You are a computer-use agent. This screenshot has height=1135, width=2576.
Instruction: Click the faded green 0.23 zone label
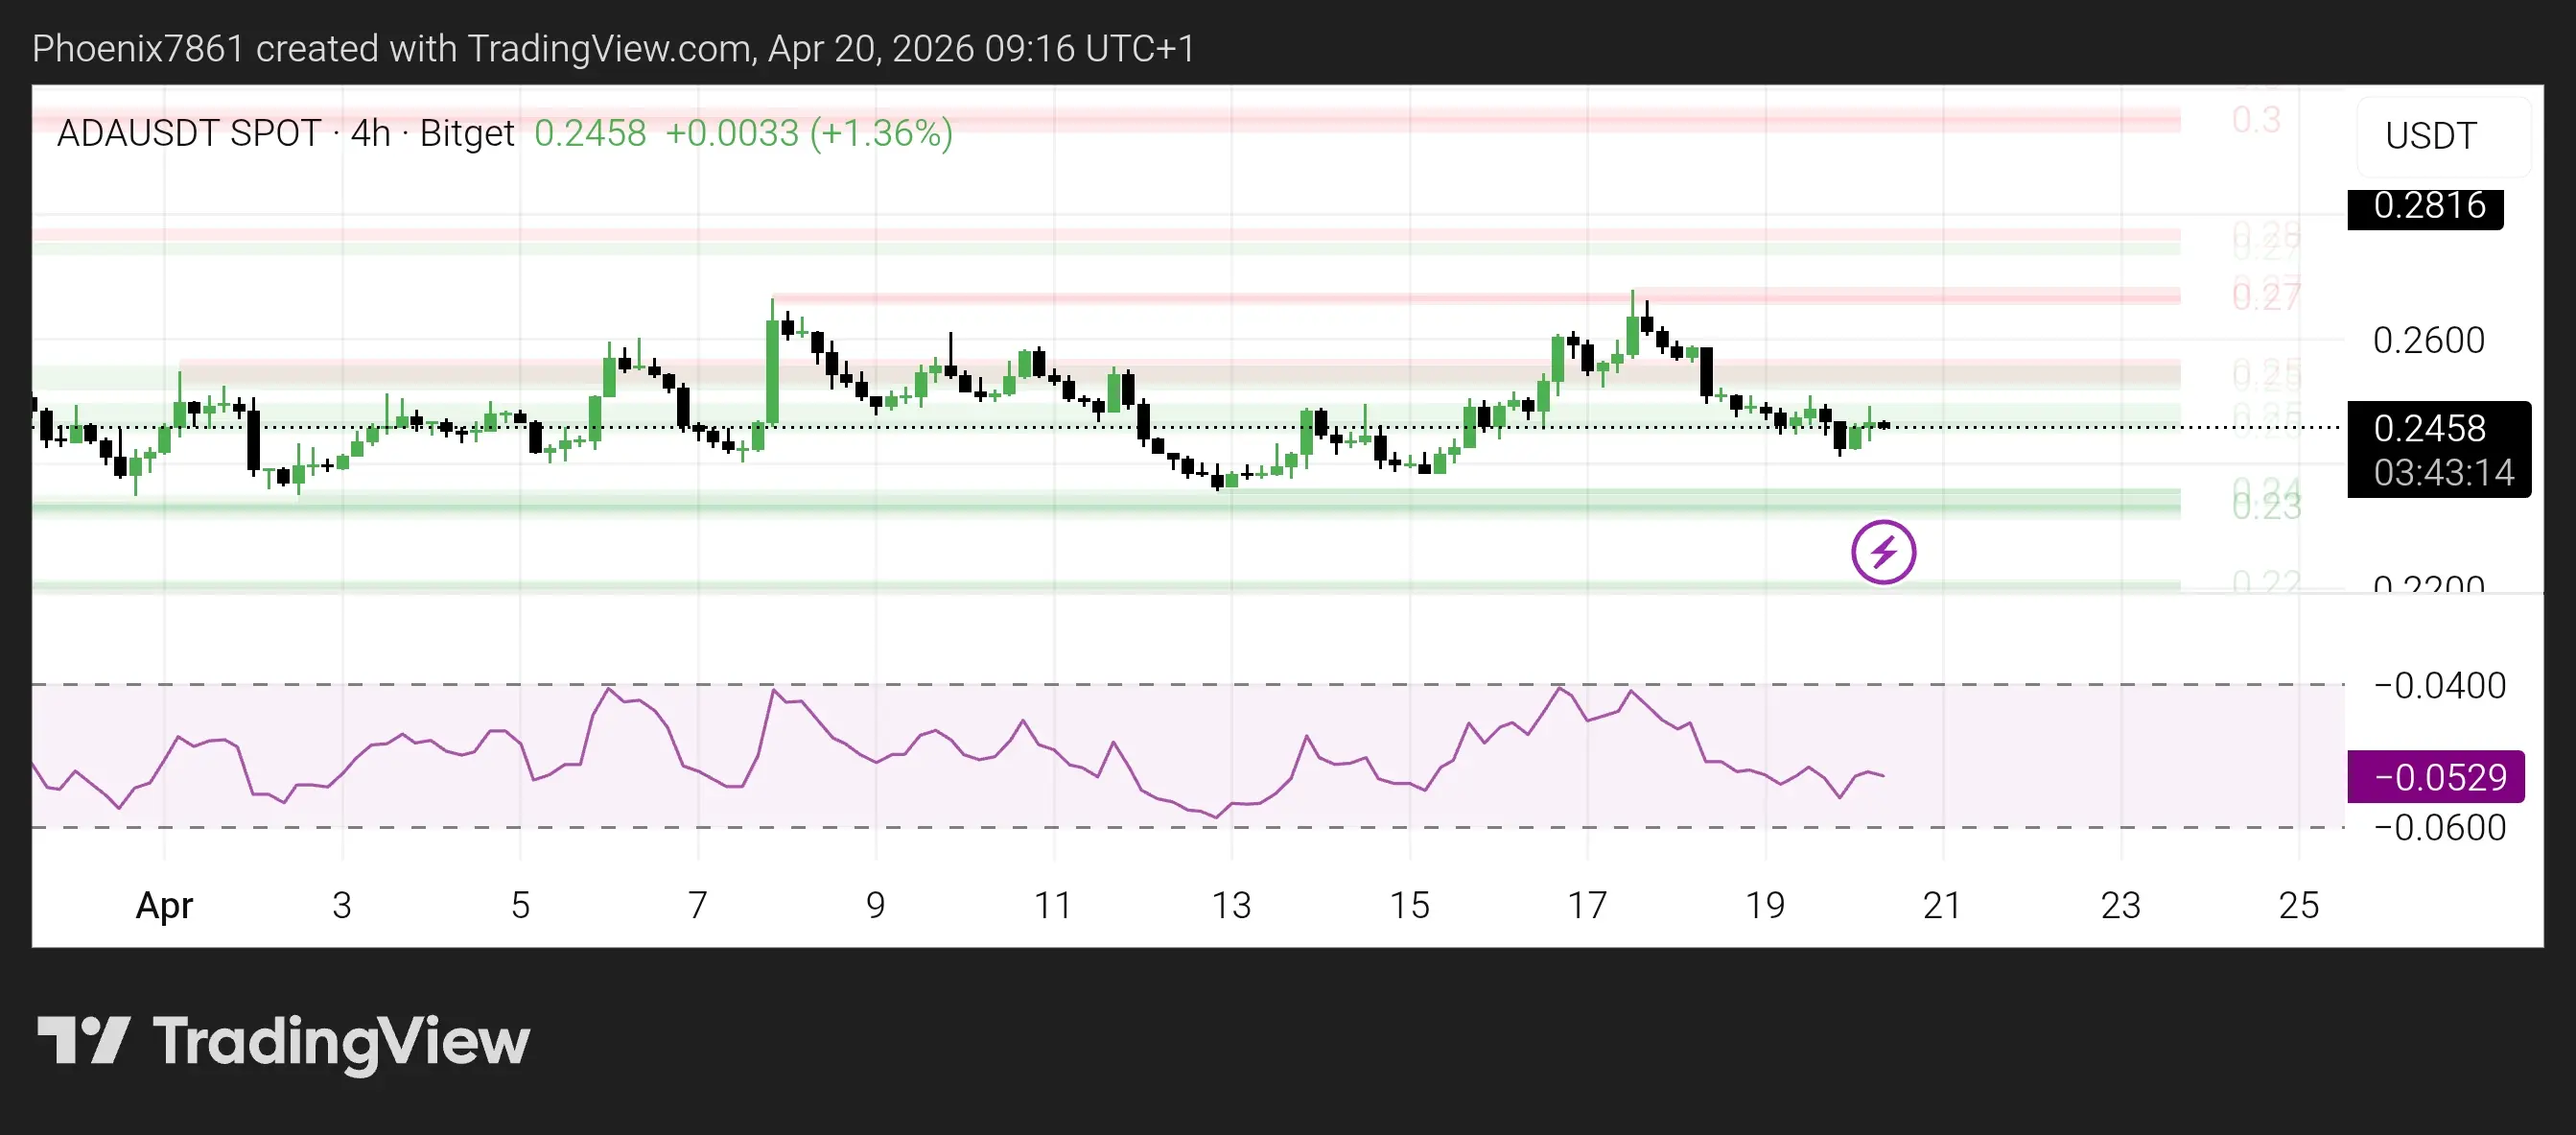tap(2266, 507)
